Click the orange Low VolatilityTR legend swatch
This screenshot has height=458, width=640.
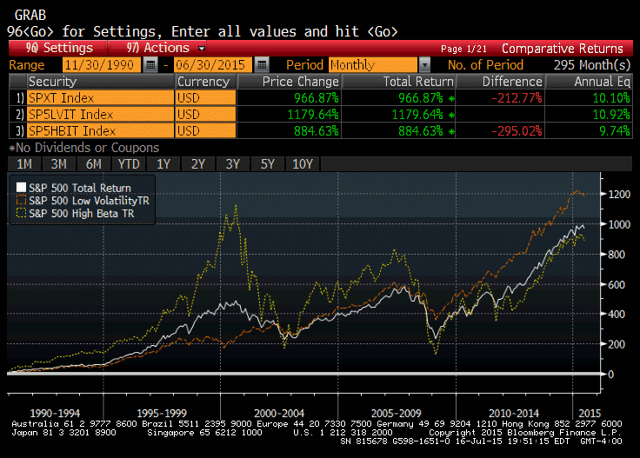[x=21, y=200]
